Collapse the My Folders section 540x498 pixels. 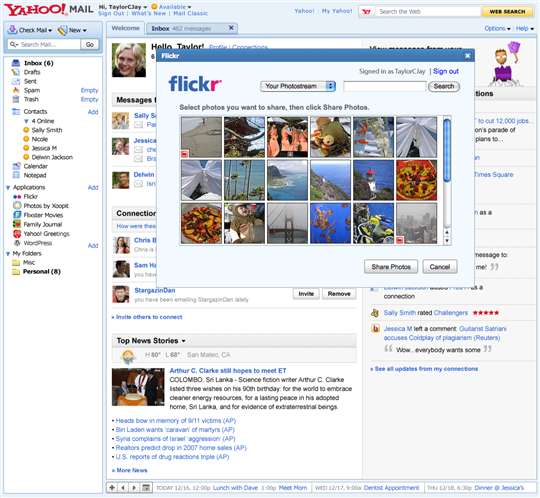point(8,253)
